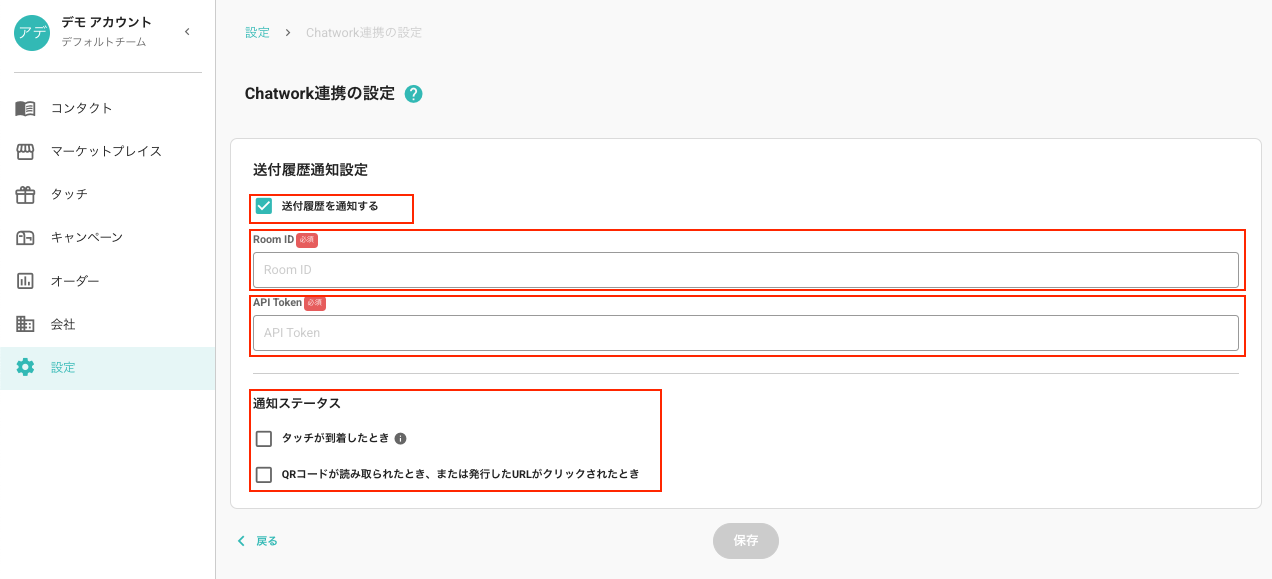Show info icon beside タッチが到着したとき
The width and height of the screenshot is (1272, 579).
[x=401, y=439]
